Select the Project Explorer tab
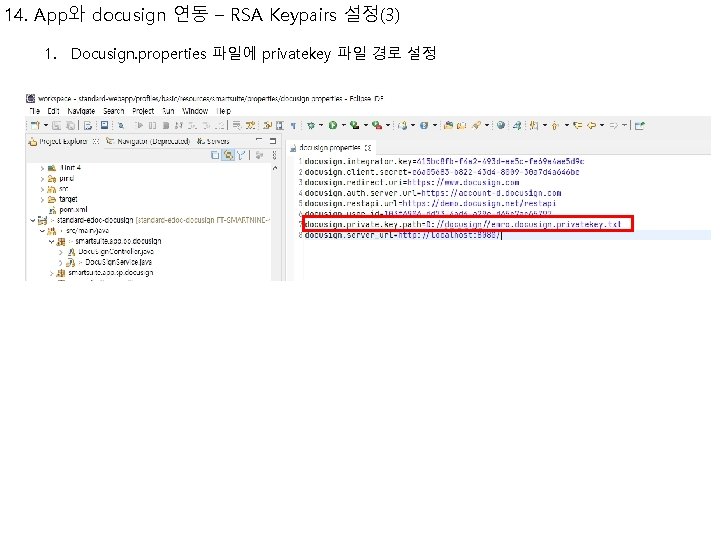This screenshot has height=540, width=720. point(63,141)
